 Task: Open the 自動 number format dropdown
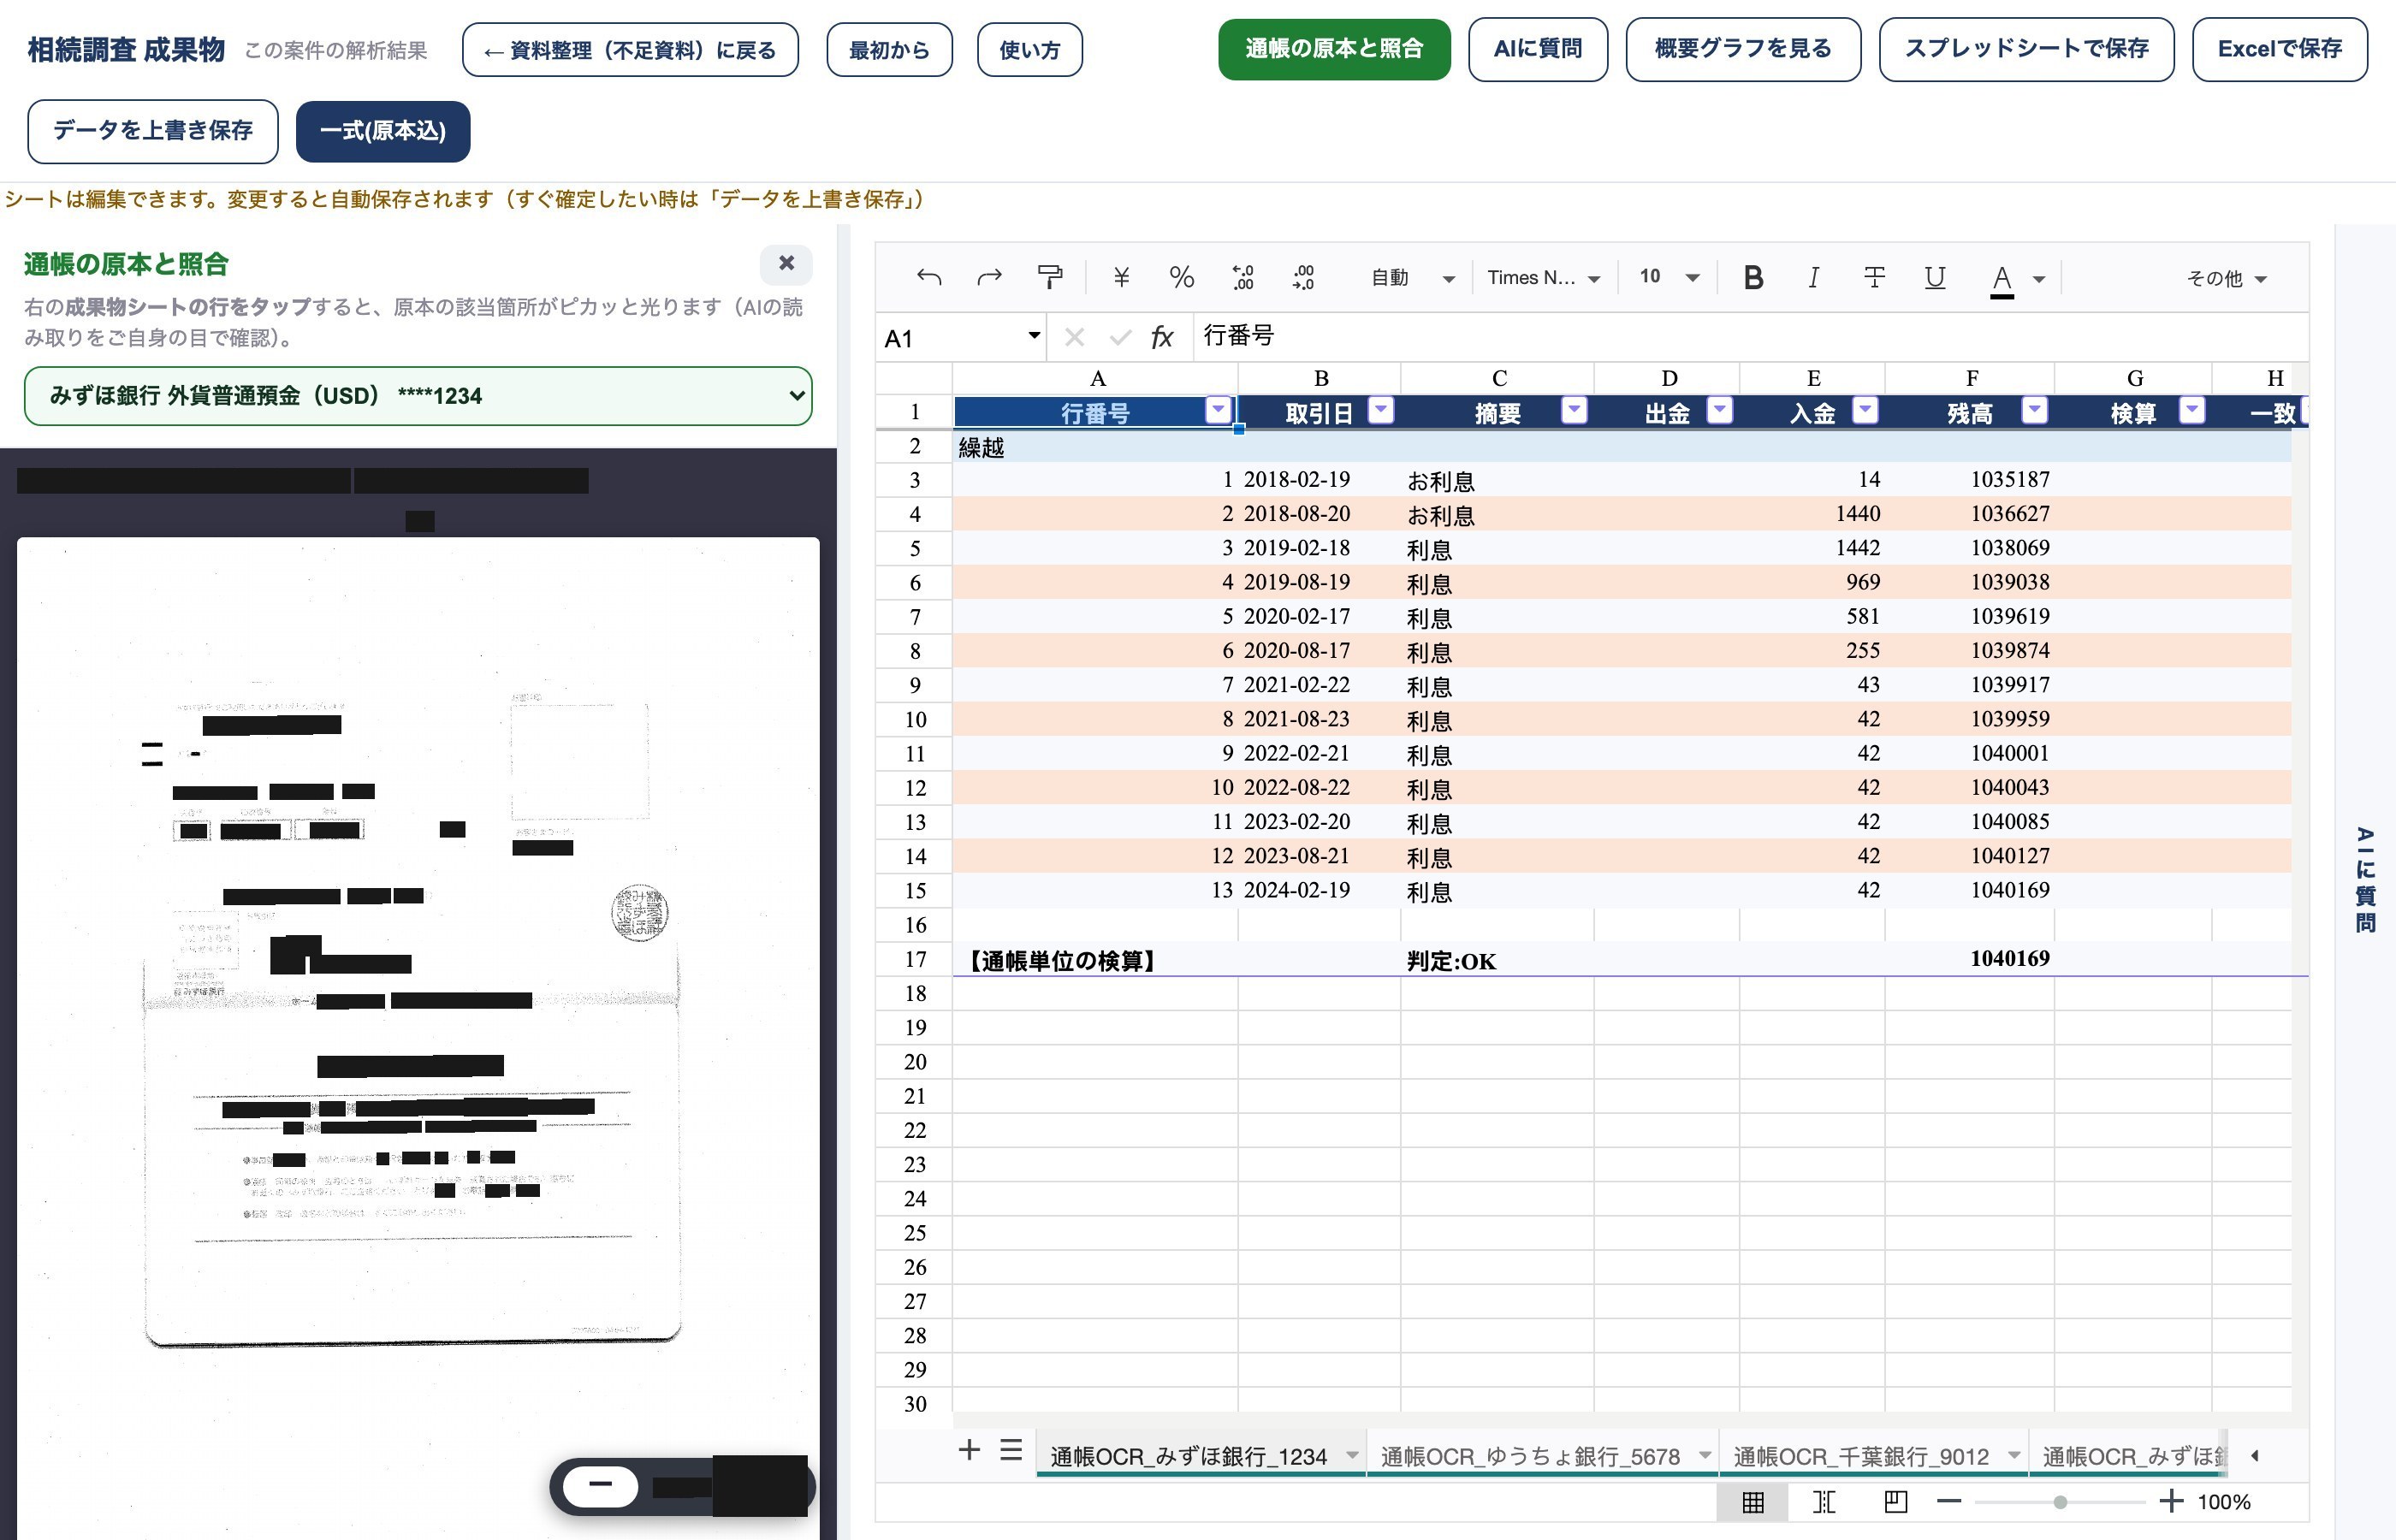1412,277
